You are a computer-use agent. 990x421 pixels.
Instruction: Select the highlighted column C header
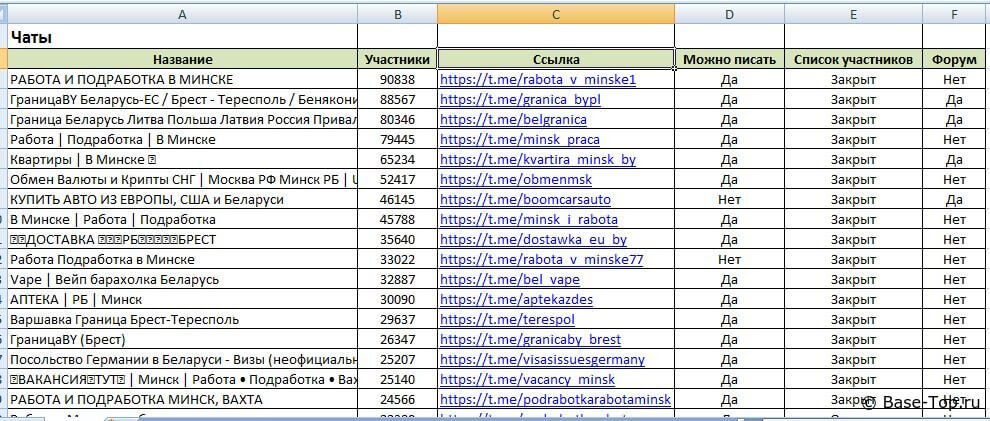pos(555,14)
